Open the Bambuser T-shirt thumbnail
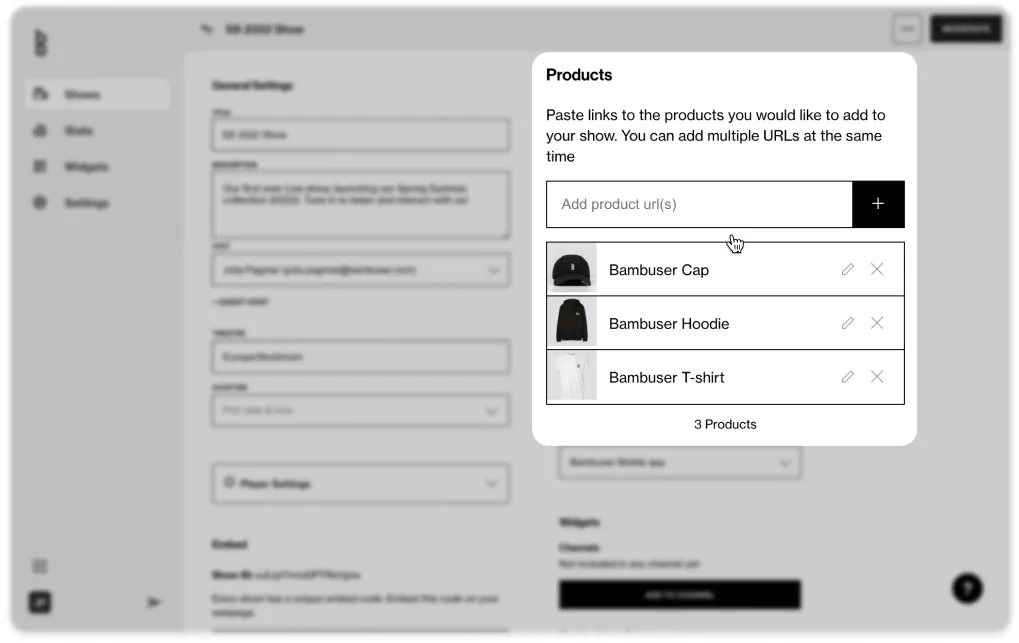Viewport: 1019px width, 643px height. coord(572,377)
